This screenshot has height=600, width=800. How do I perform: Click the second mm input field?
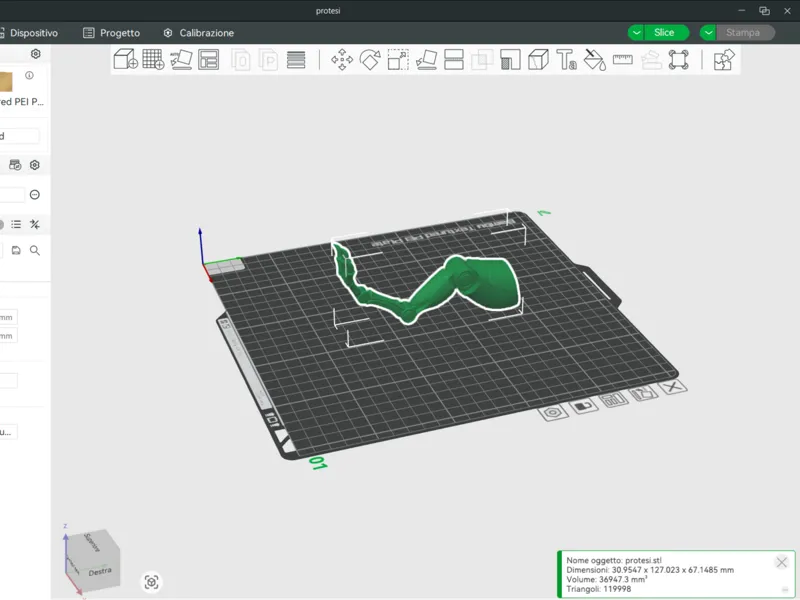[x=9, y=336]
